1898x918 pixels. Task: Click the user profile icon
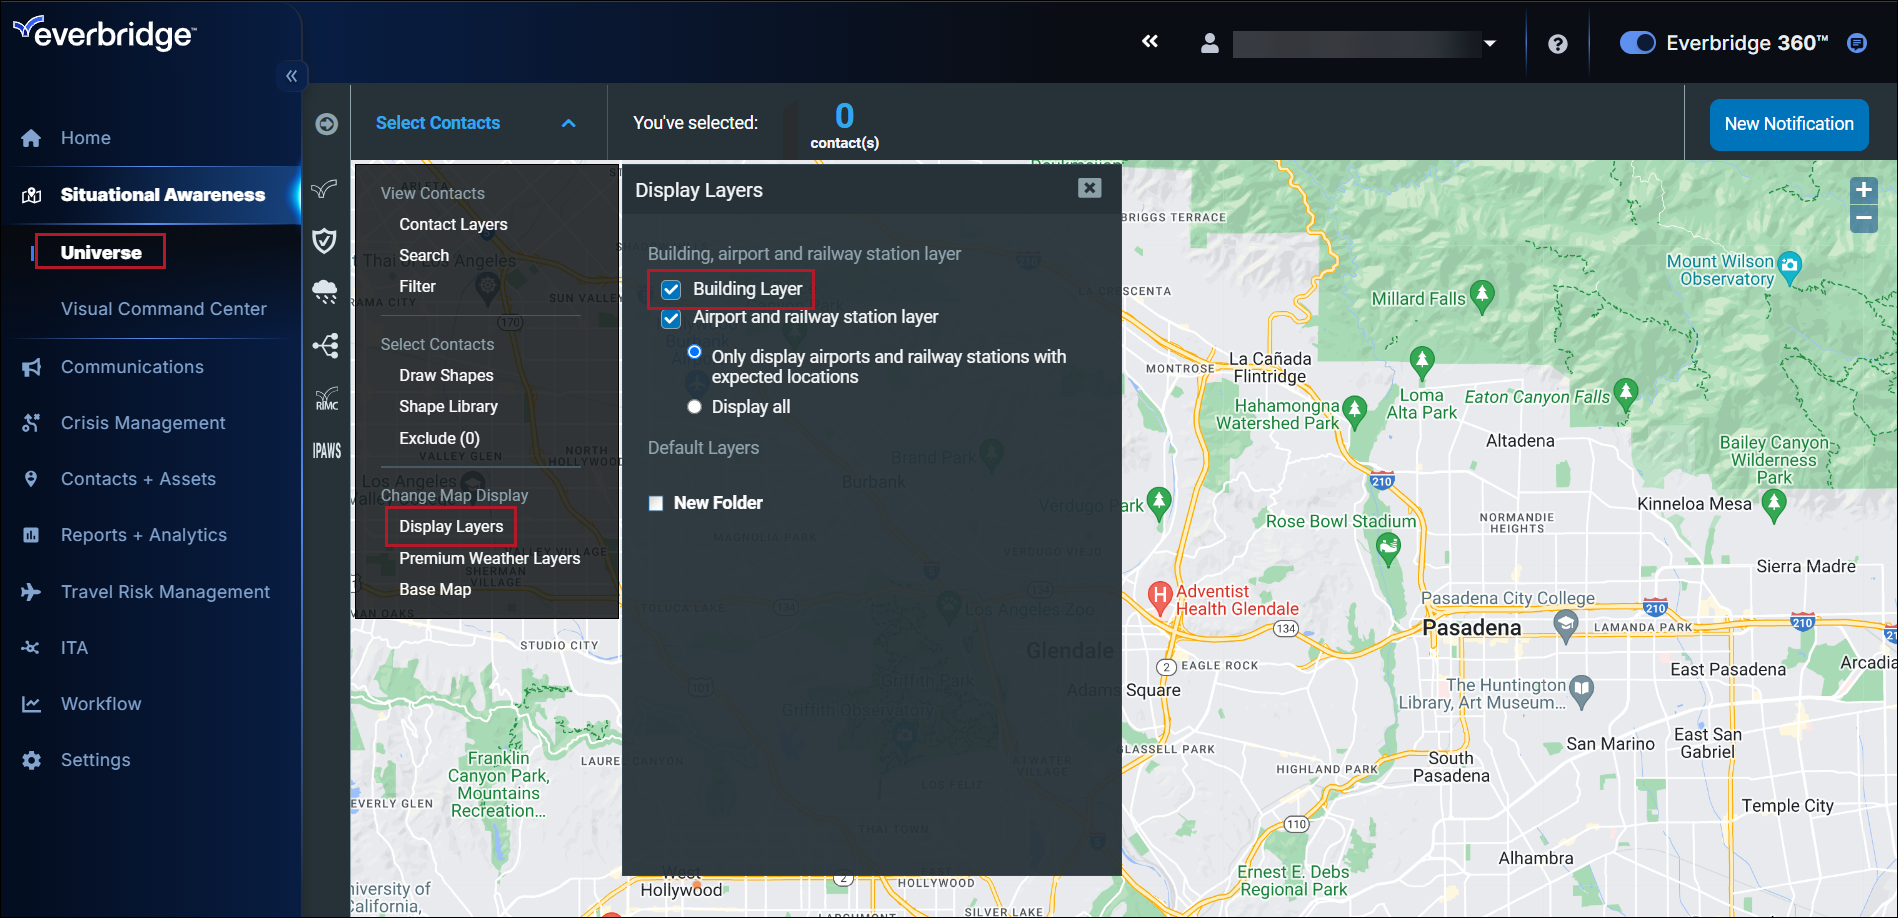[x=1210, y=44]
